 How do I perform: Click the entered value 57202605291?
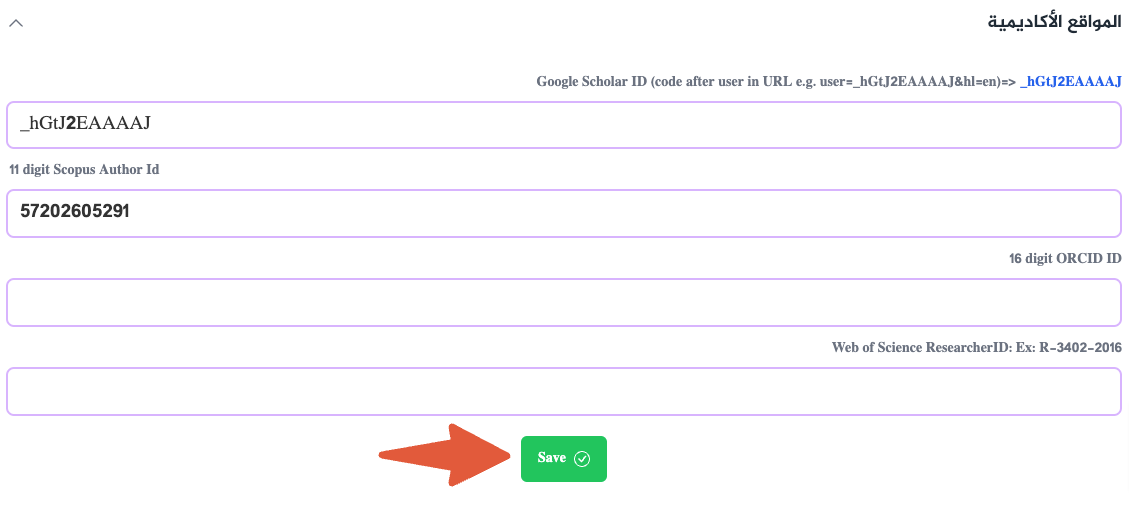click(x=75, y=213)
